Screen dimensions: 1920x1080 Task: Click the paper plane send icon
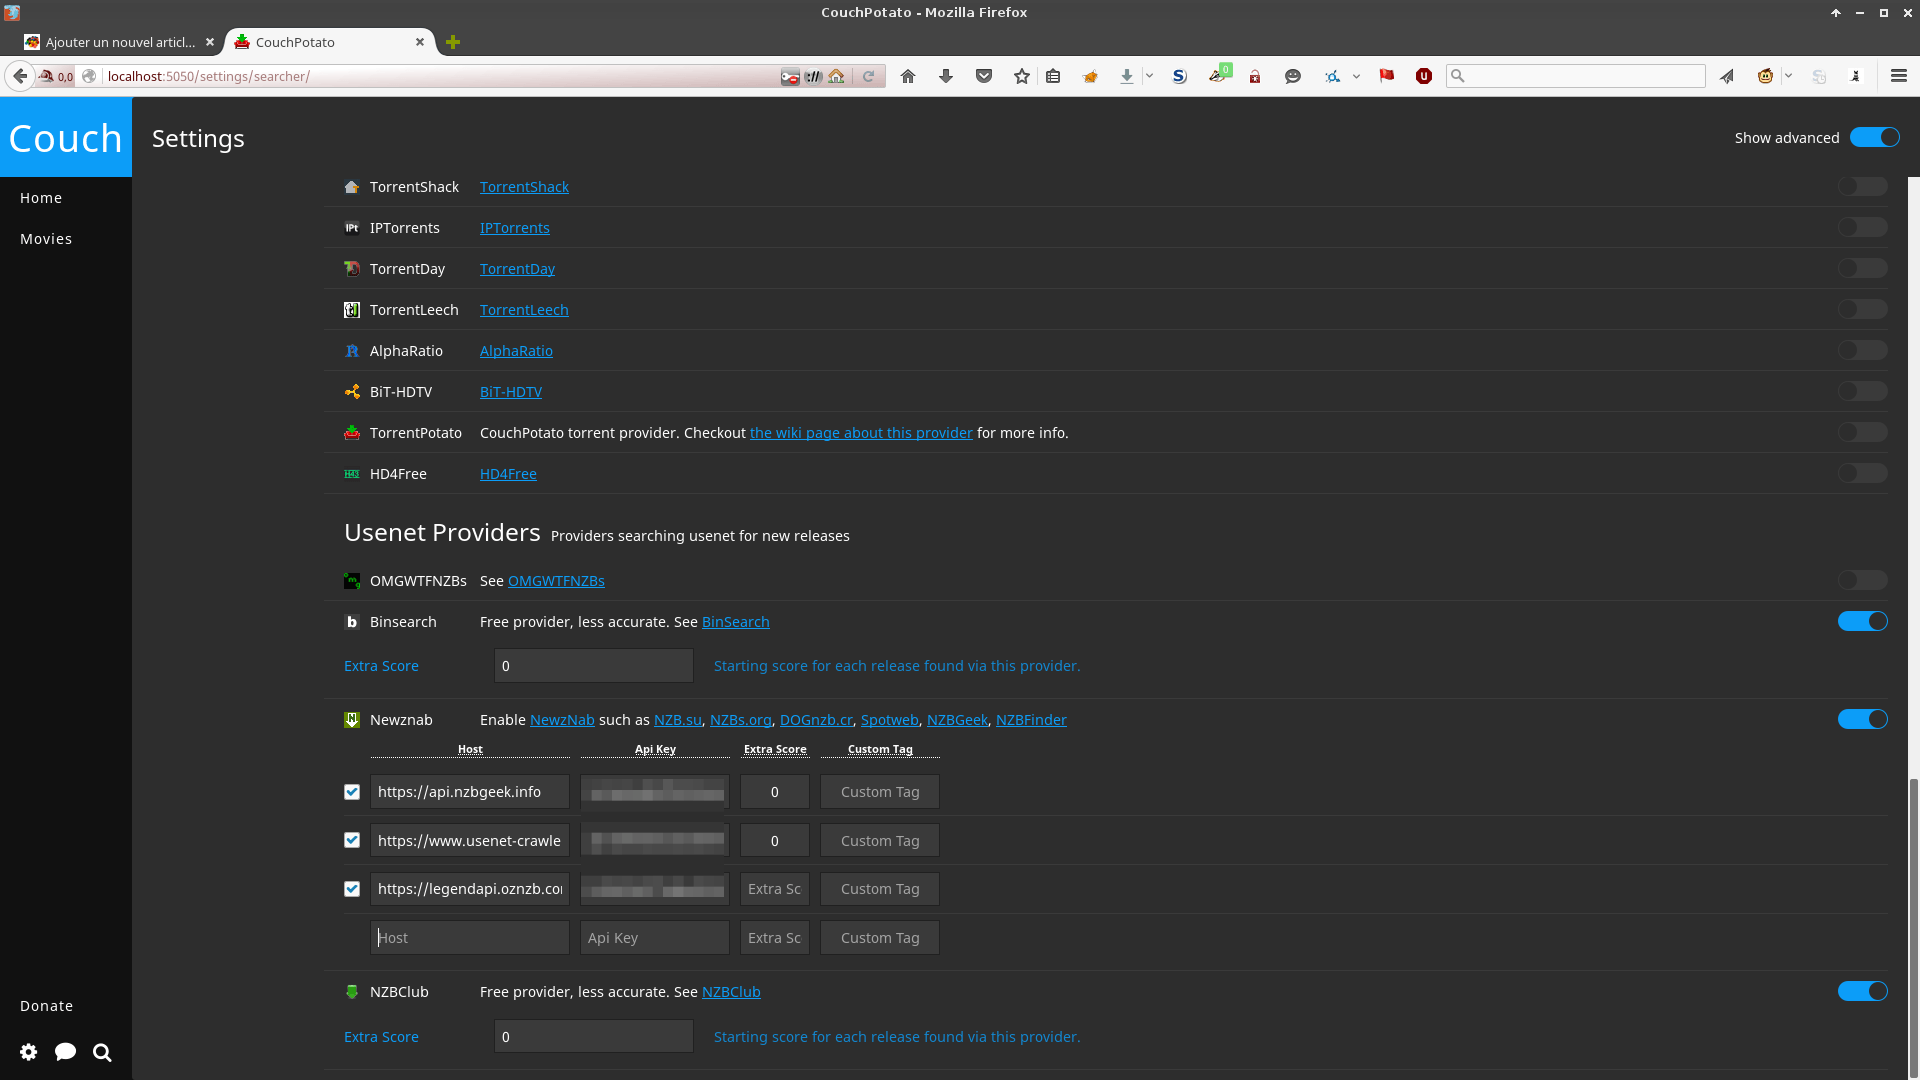click(x=1727, y=76)
